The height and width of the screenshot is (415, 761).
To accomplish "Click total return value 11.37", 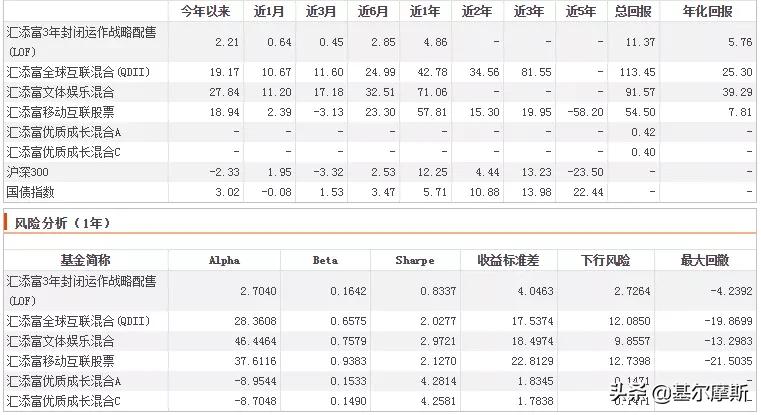I will tap(640, 42).
